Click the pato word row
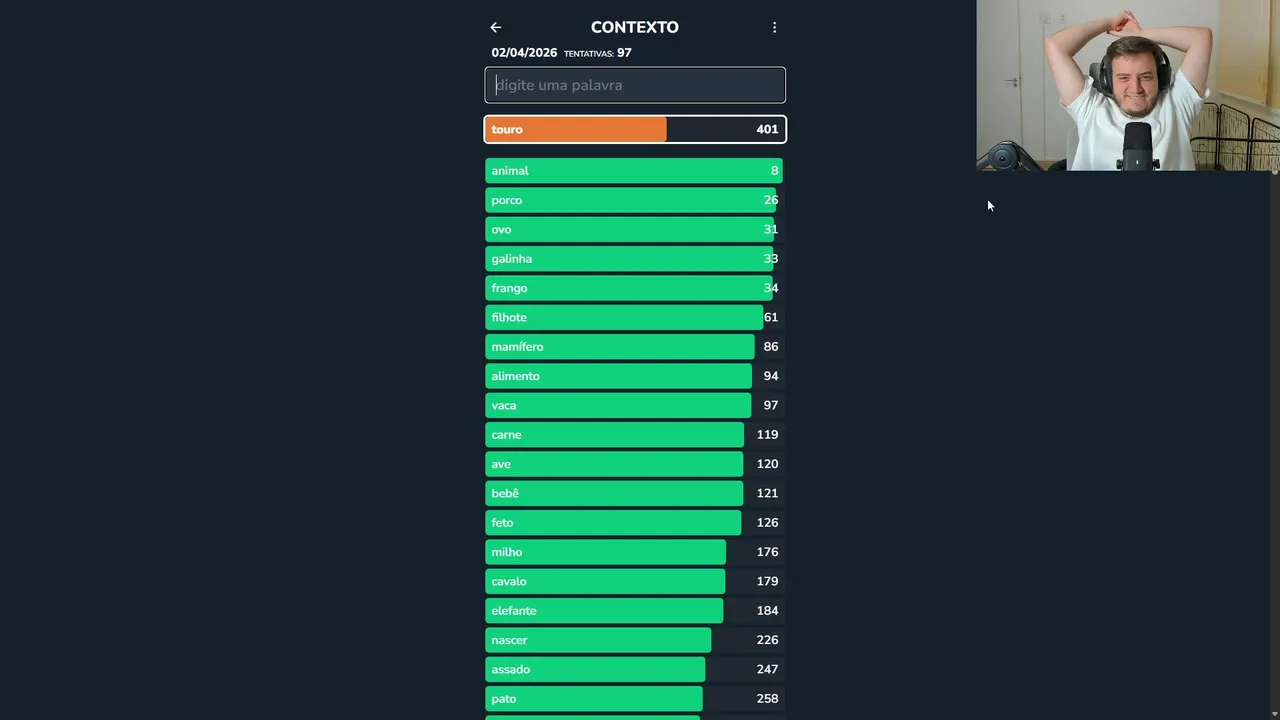Viewport: 1280px width, 720px height. (x=635, y=699)
